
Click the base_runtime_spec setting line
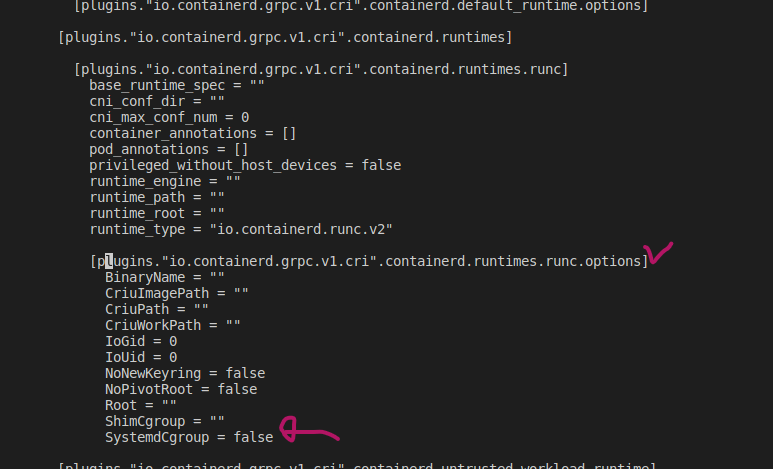[177, 85]
